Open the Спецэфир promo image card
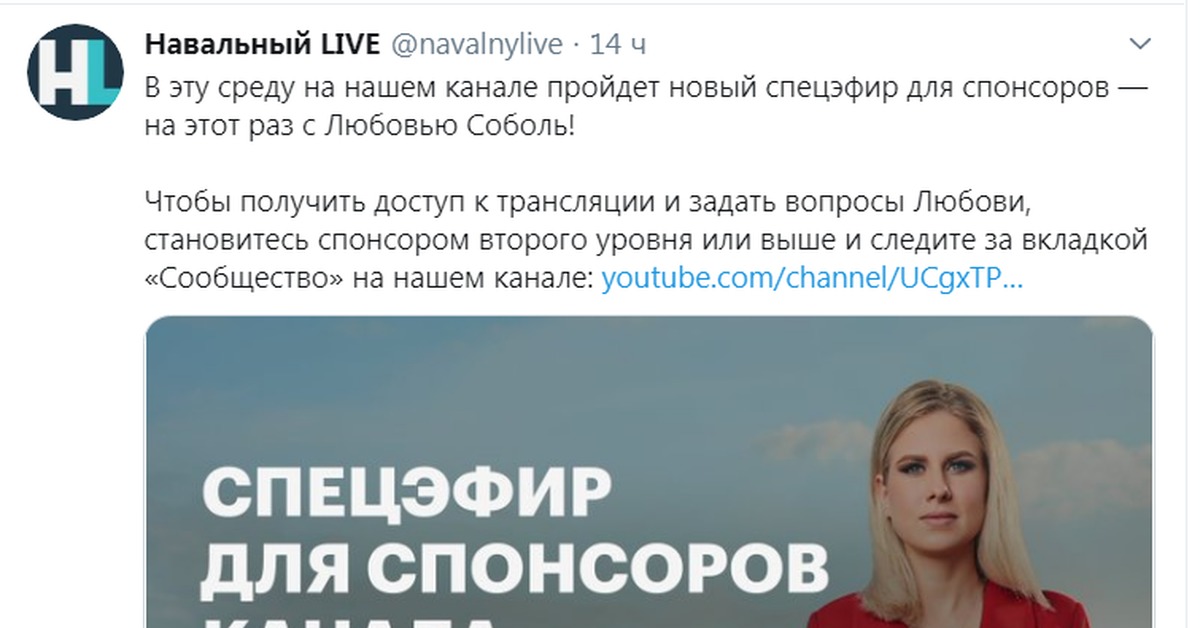This screenshot has height=628, width=1200. coord(649,472)
